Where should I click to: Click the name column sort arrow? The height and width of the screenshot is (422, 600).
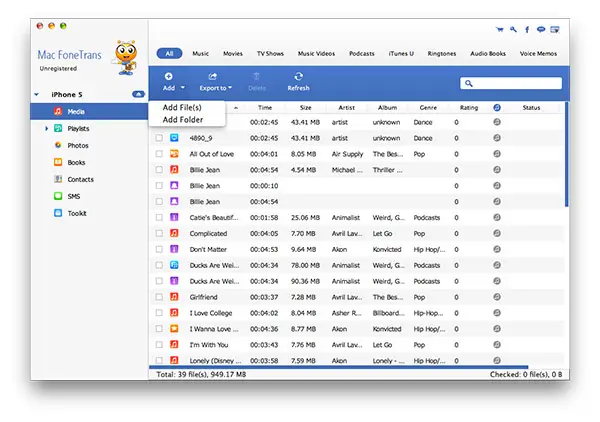236,108
